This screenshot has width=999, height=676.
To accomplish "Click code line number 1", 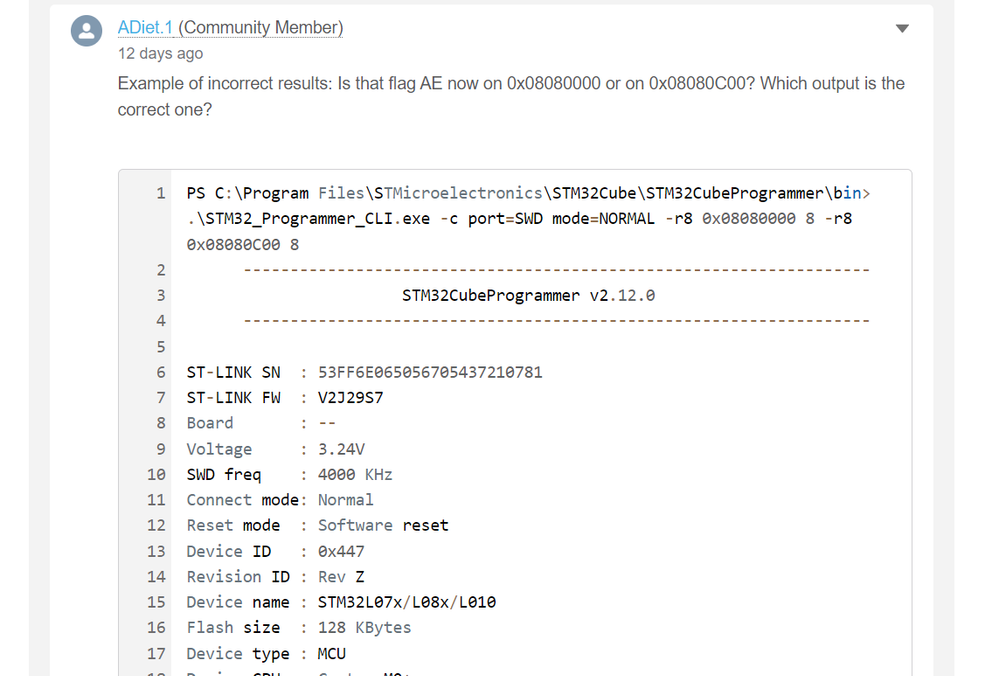I will (161, 193).
